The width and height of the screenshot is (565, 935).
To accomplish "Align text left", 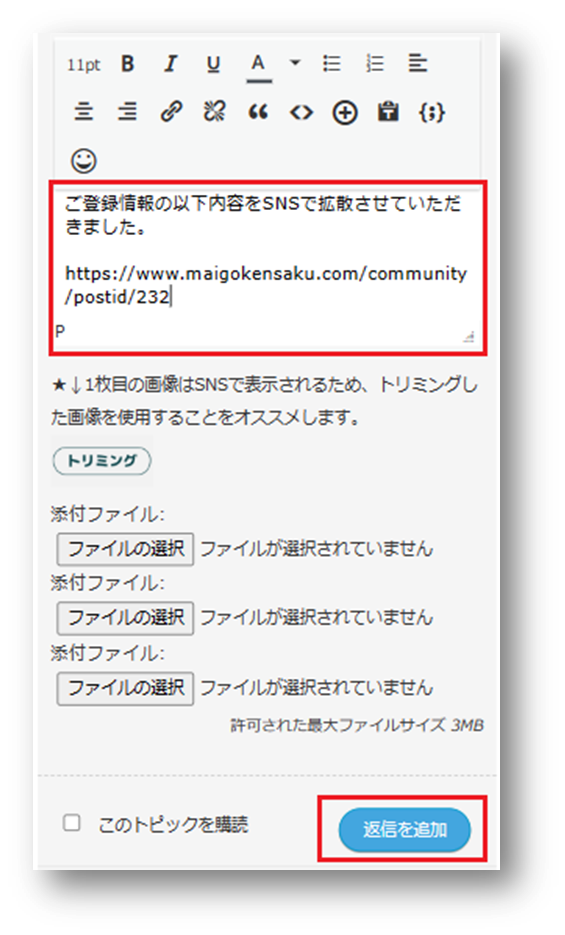I will (418, 63).
